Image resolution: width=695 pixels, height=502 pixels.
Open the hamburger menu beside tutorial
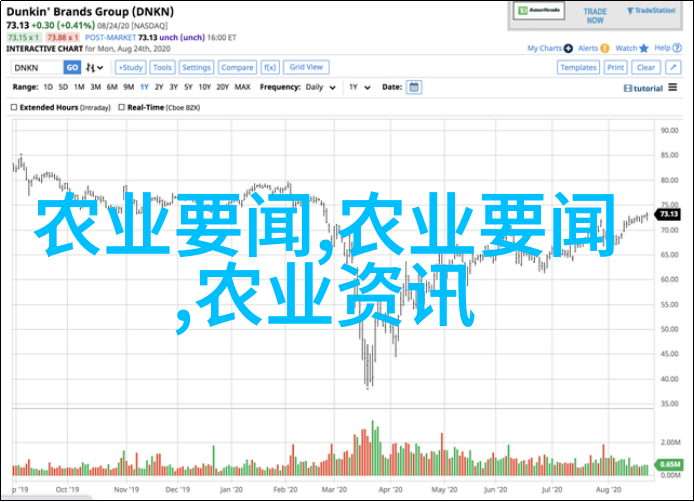click(x=673, y=87)
